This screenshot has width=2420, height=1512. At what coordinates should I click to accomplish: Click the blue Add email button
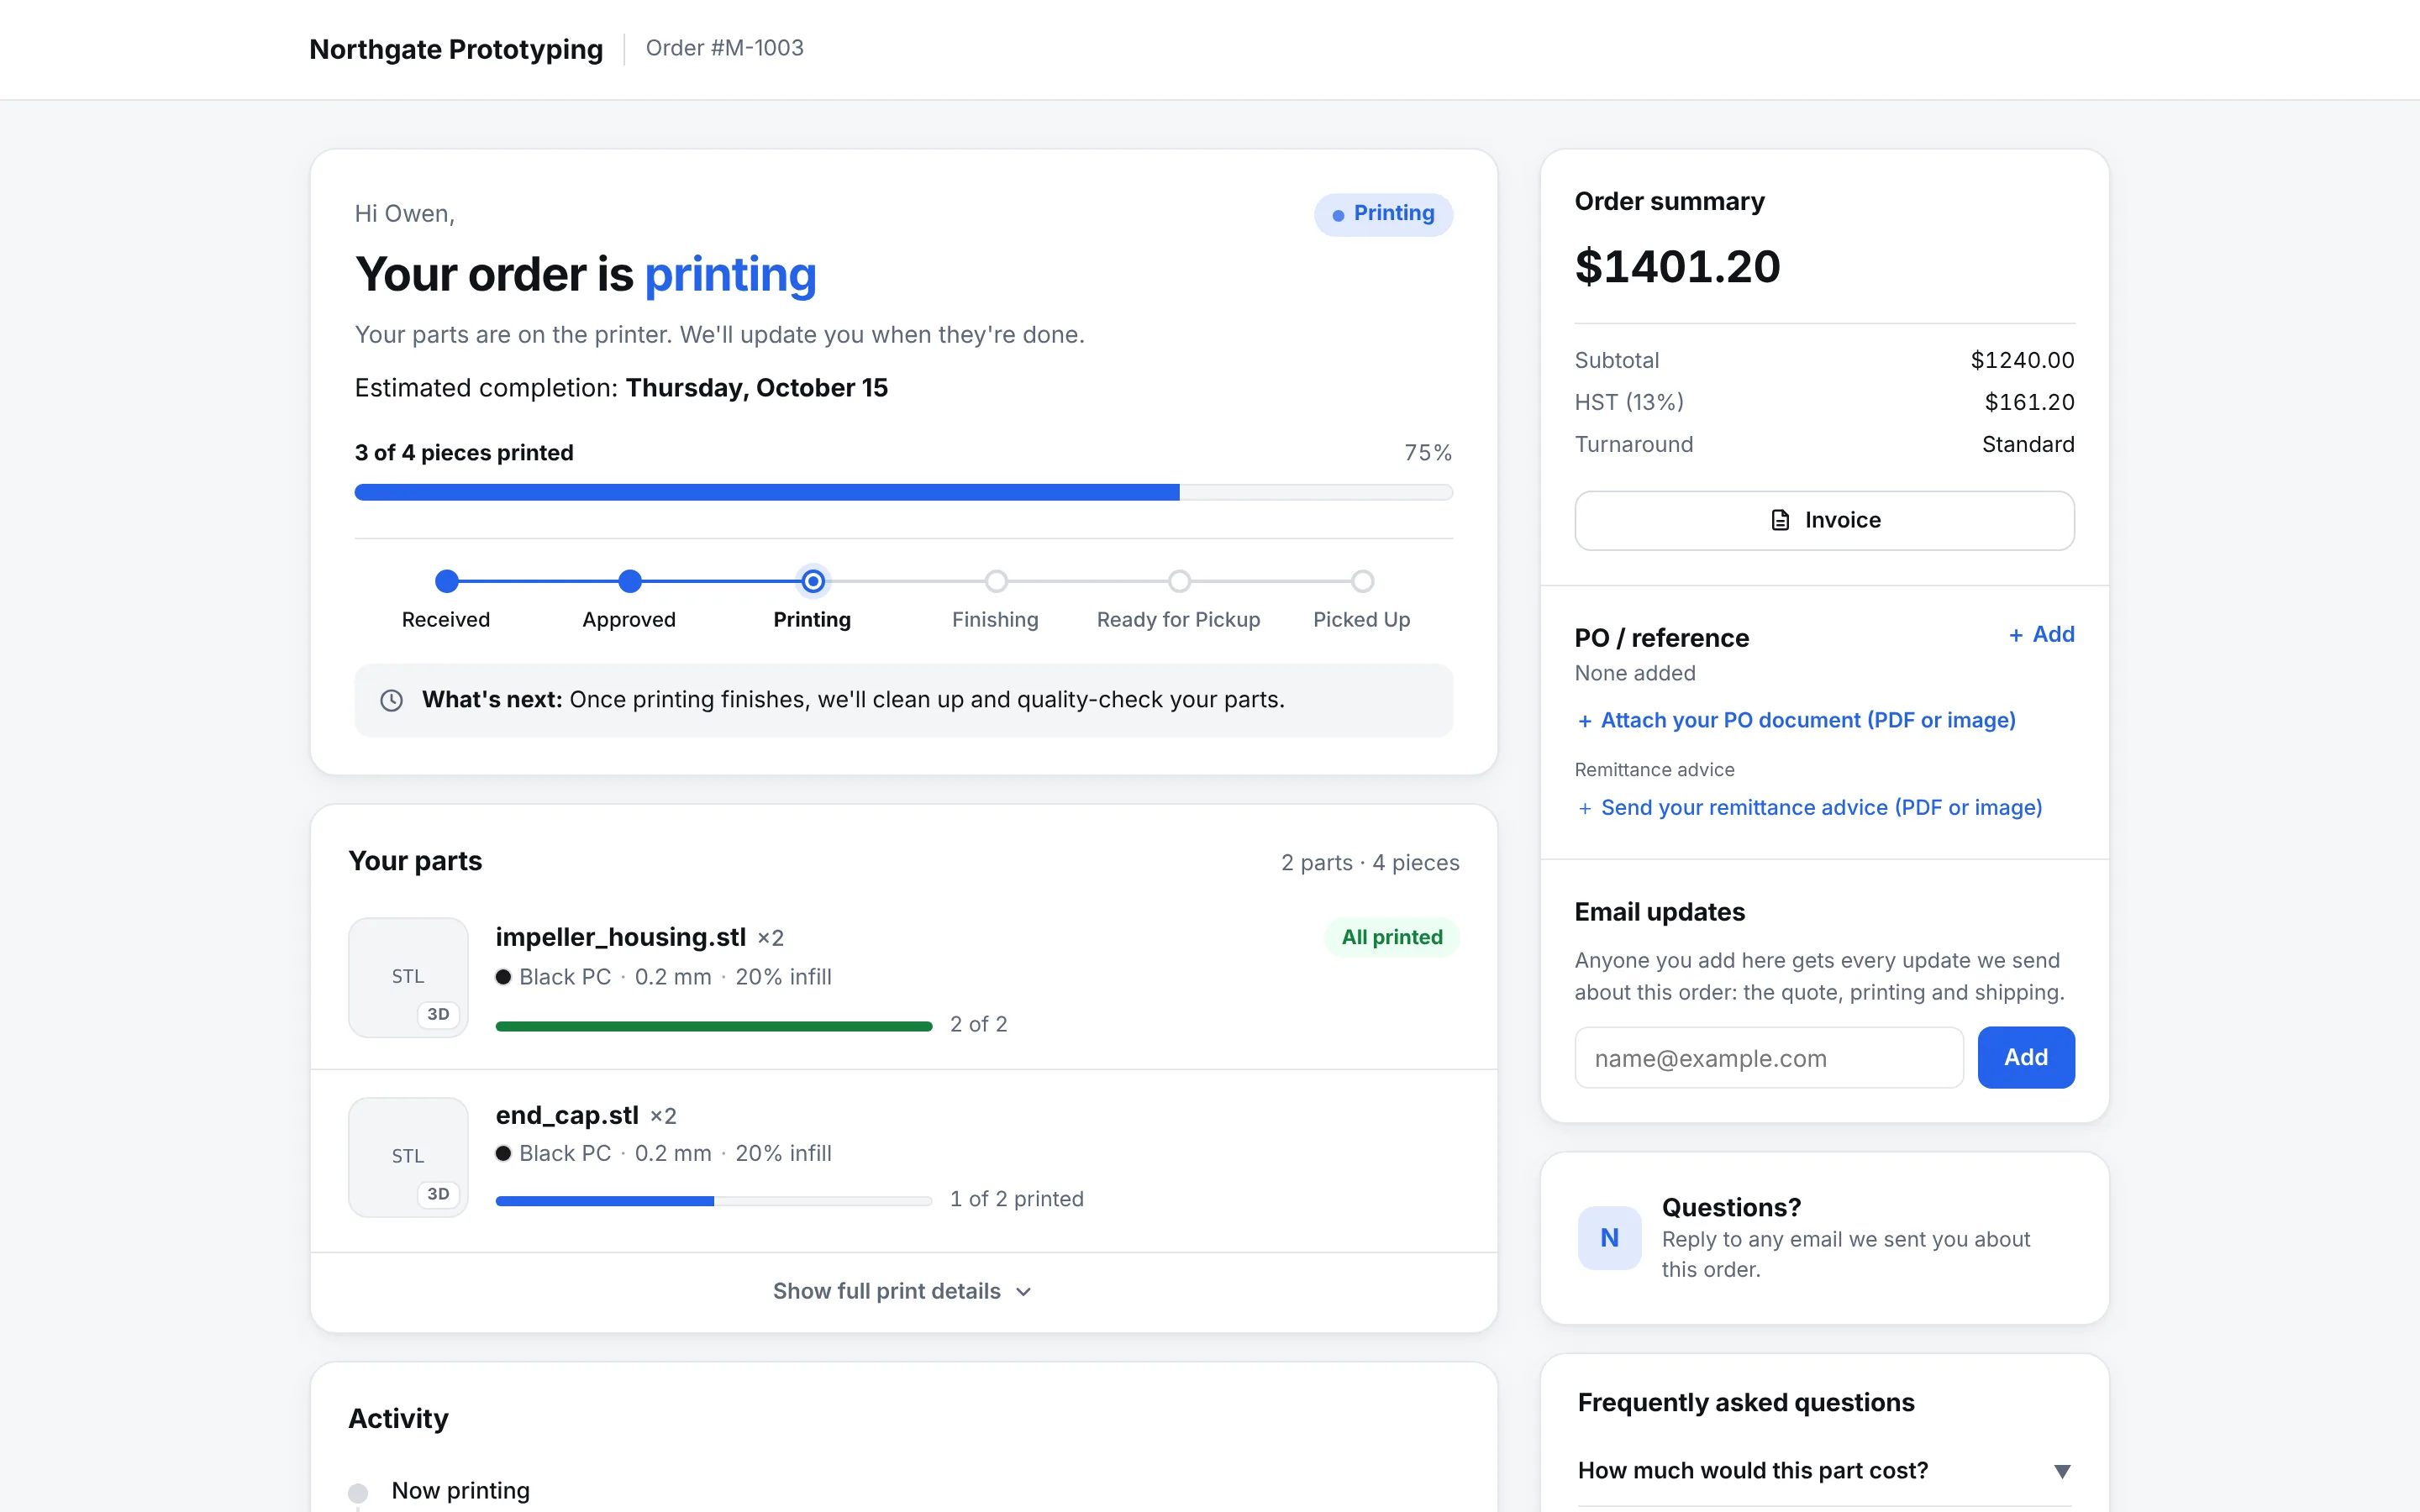point(2026,1057)
